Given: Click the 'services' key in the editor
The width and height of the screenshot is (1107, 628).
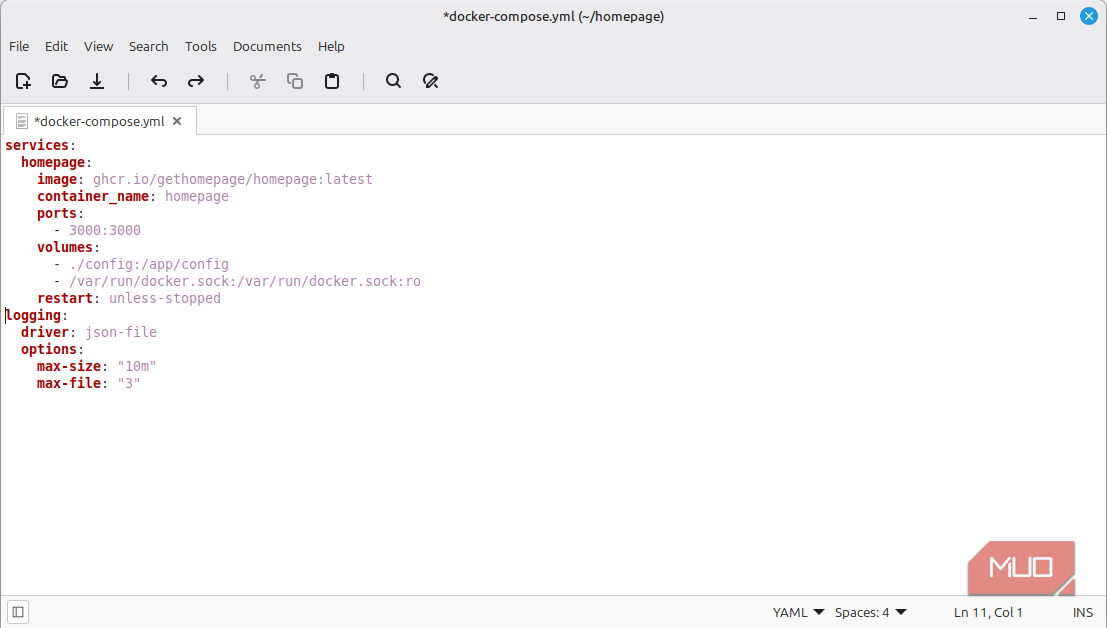Looking at the screenshot, I should tap(37, 145).
